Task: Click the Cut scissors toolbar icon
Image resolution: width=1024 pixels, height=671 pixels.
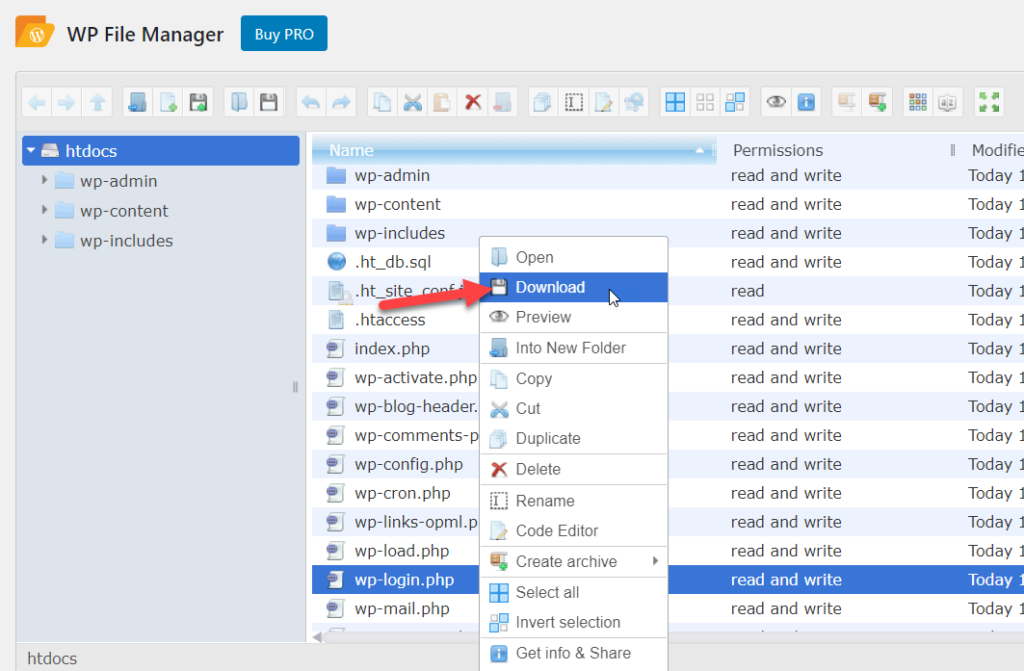Action: 413,103
